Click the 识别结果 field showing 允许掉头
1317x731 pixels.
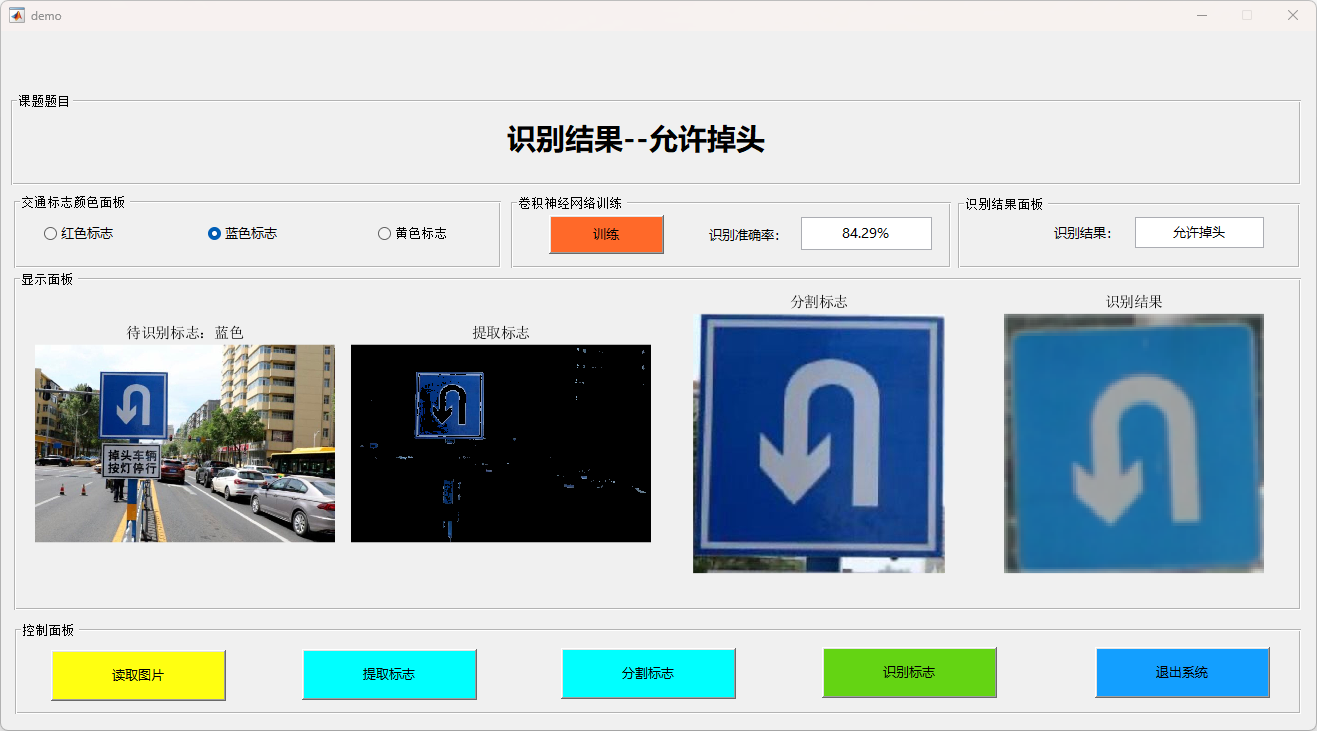pos(1198,233)
